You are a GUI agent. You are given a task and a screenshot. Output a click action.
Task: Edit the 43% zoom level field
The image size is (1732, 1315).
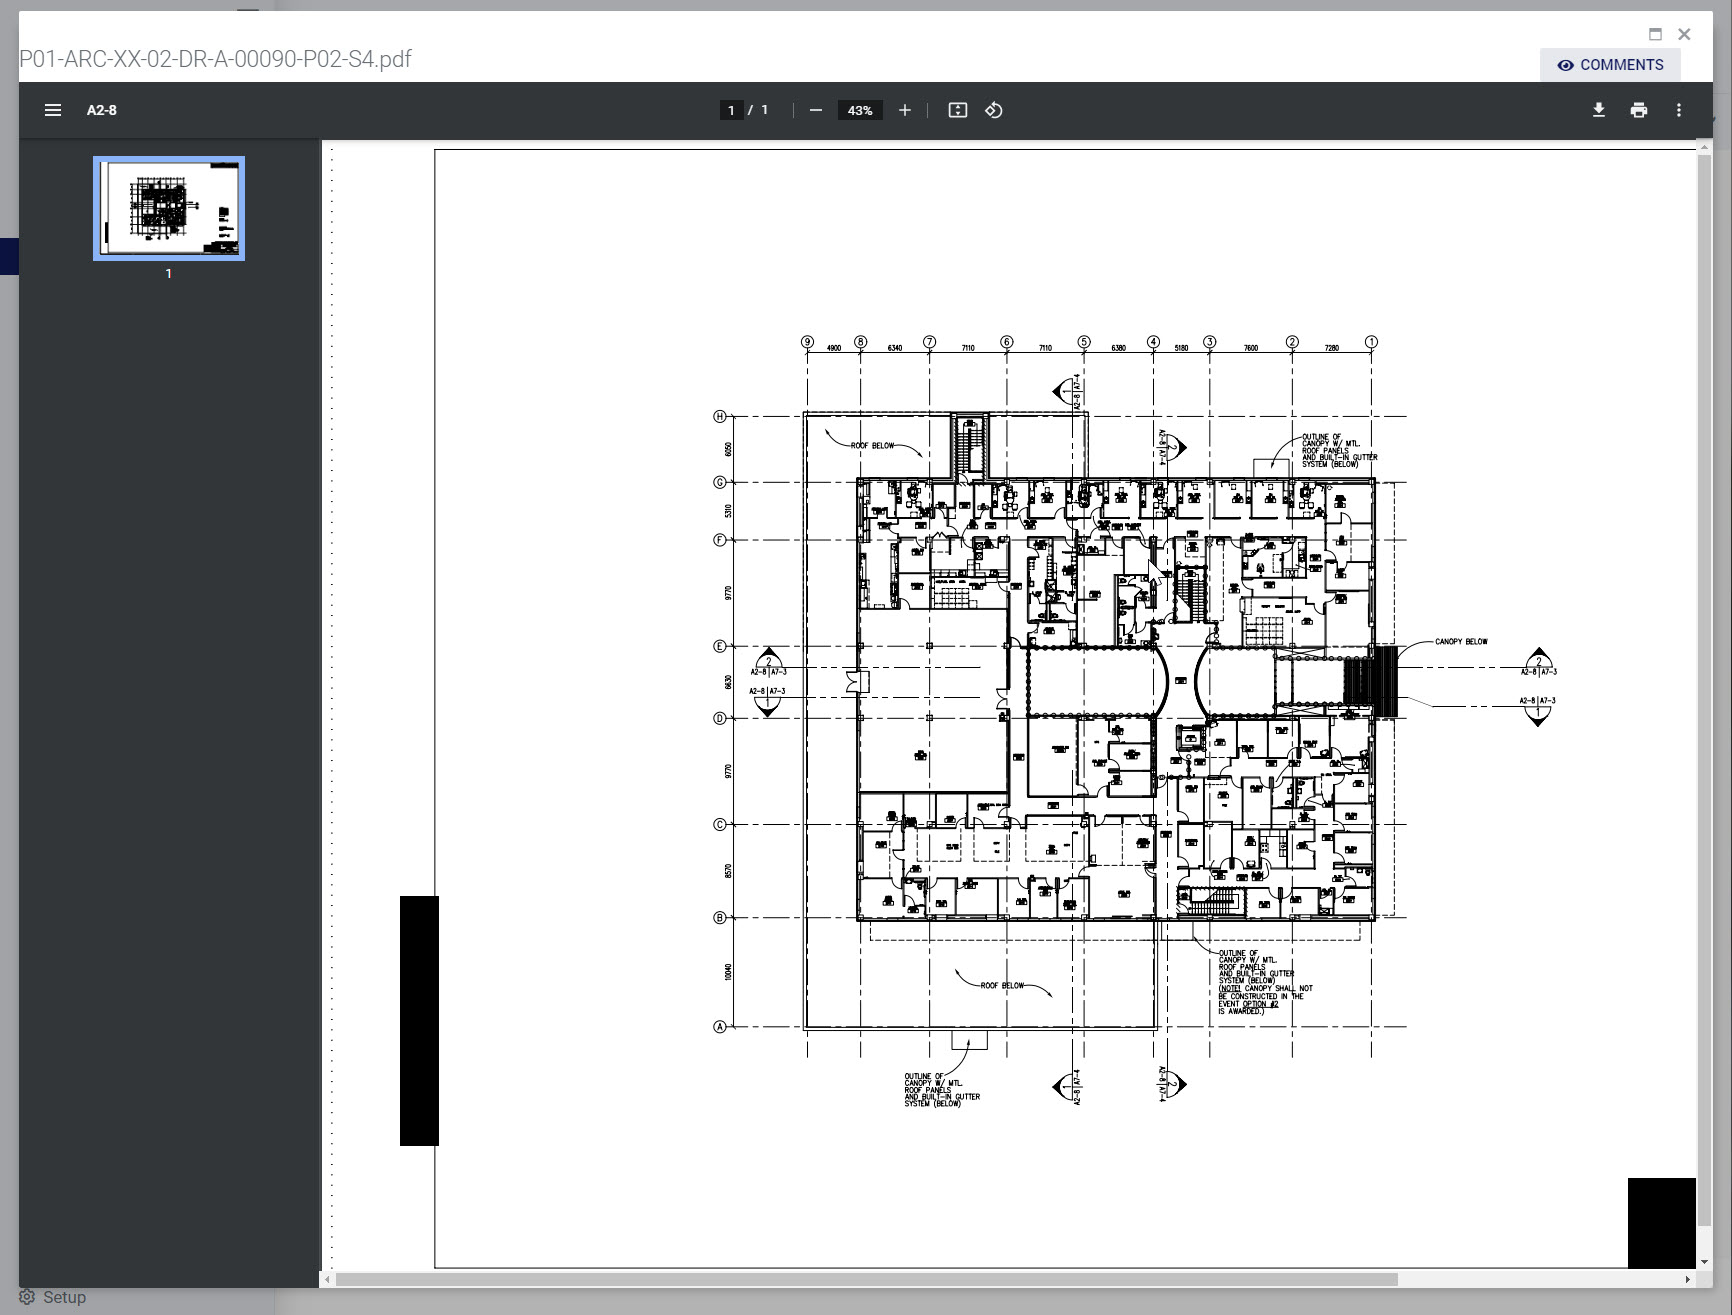click(x=859, y=110)
